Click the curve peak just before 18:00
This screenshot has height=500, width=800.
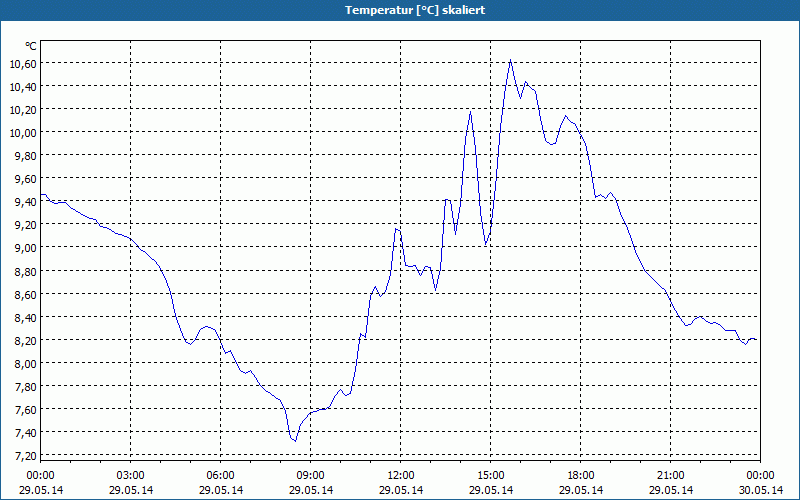coord(566,116)
